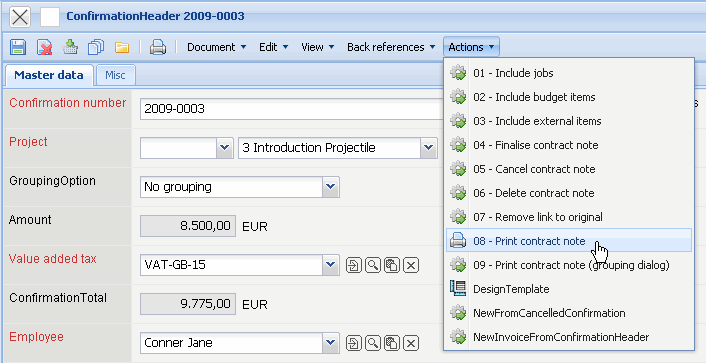706x363 pixels.
Task: Clear the Employee field with X icon
Action: click(x=411, y=344)
